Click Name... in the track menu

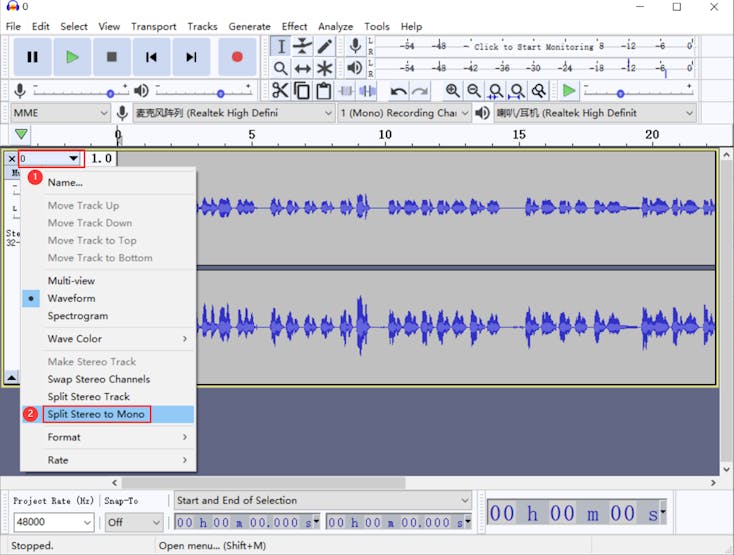[65, 183]
